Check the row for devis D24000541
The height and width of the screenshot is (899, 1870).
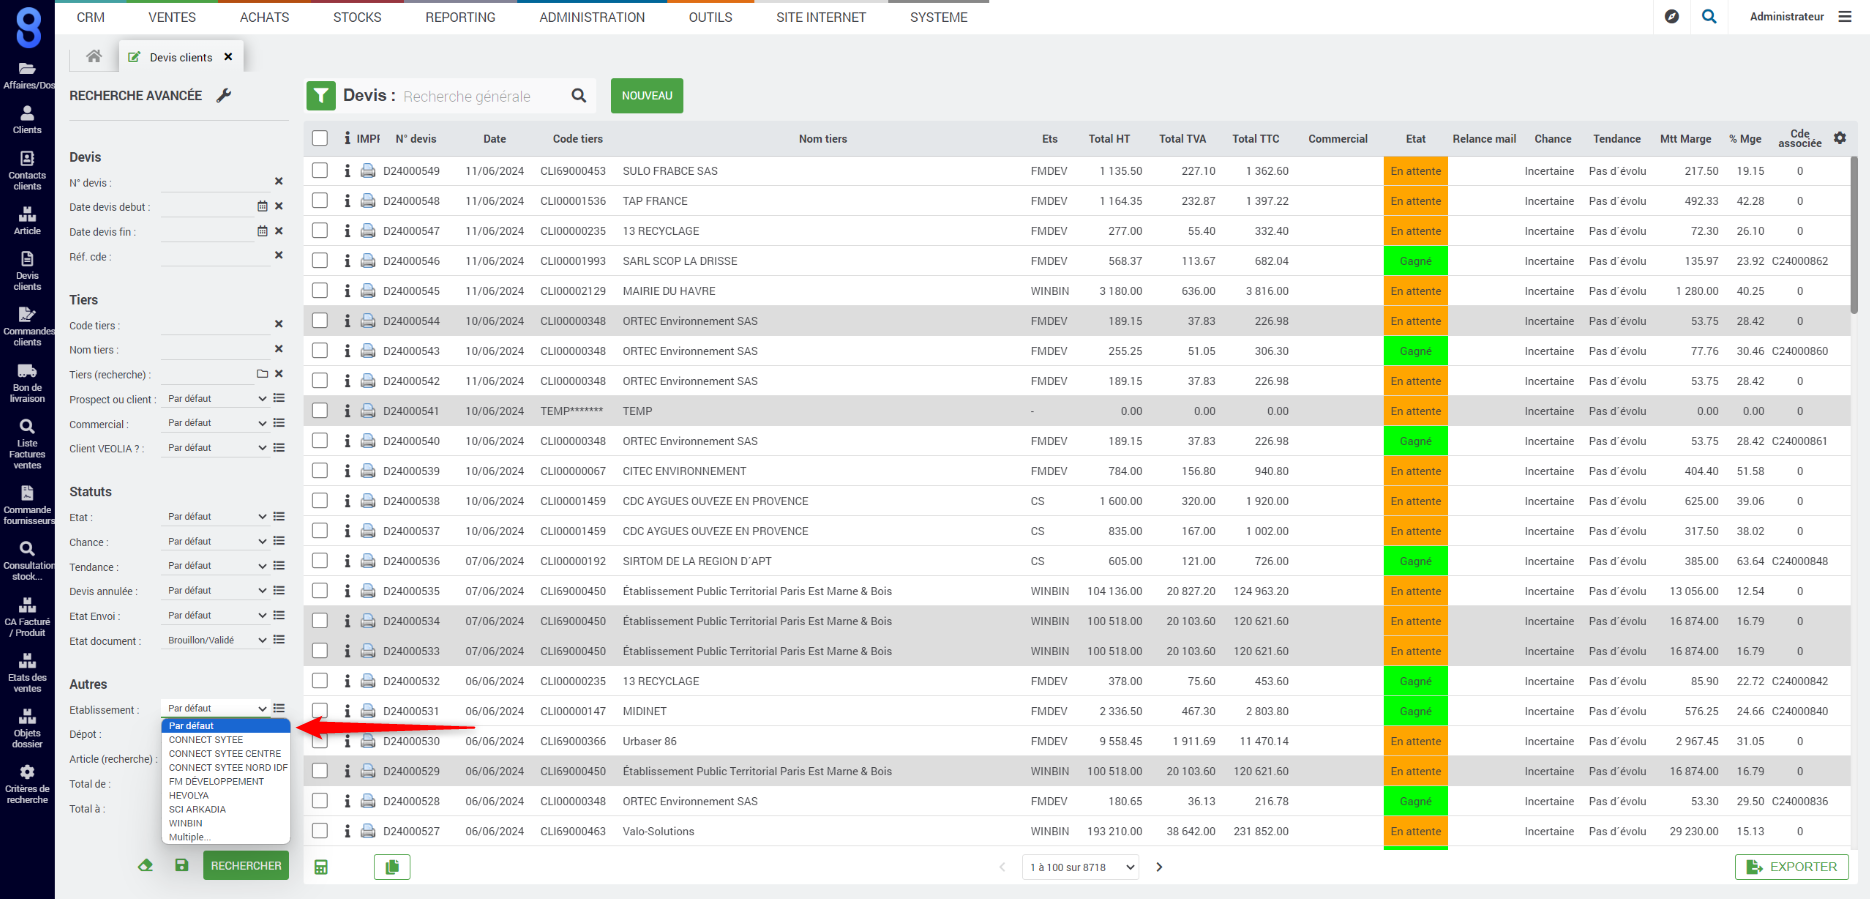pos(320,411)
